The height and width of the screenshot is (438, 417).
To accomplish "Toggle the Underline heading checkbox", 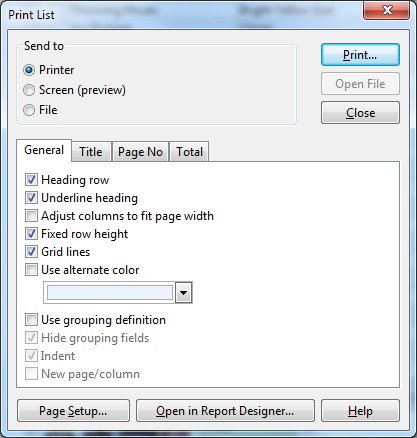I will [31, 198].
